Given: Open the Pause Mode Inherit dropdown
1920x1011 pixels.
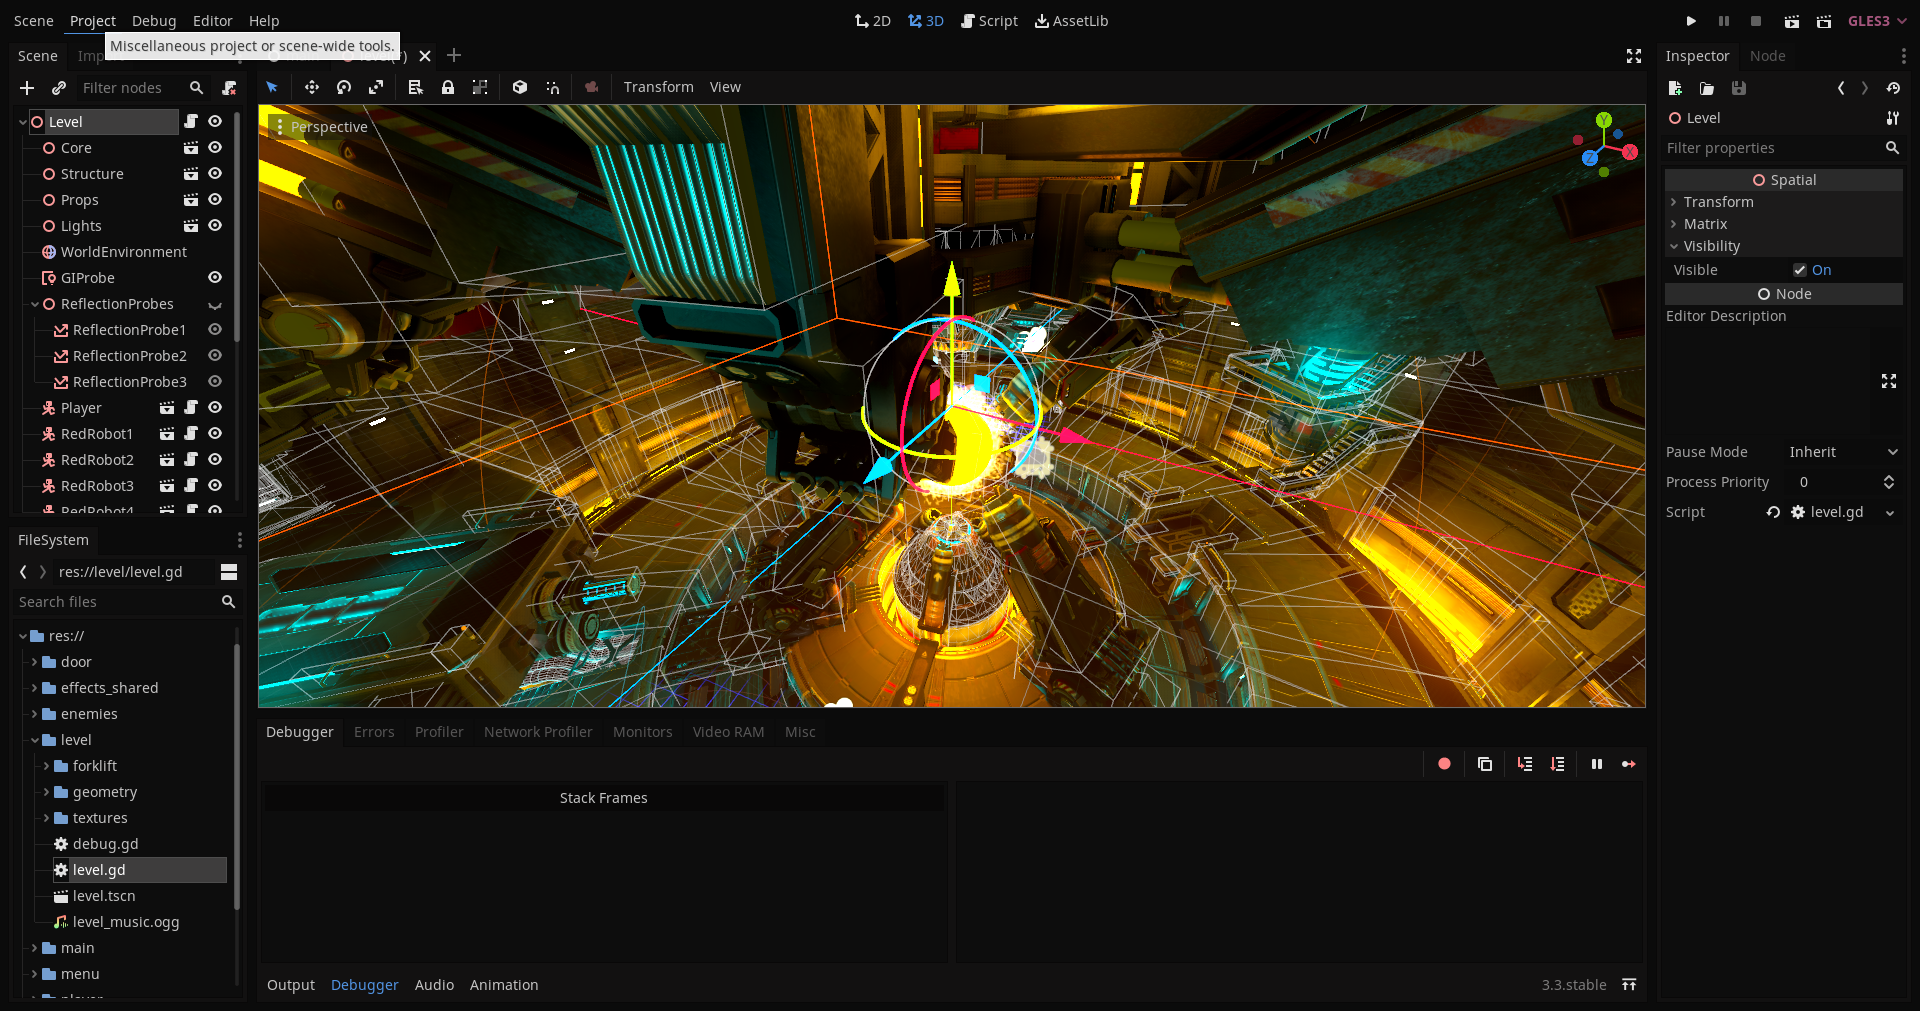Looking at the screenshot, I should [x=1842, y=452].
